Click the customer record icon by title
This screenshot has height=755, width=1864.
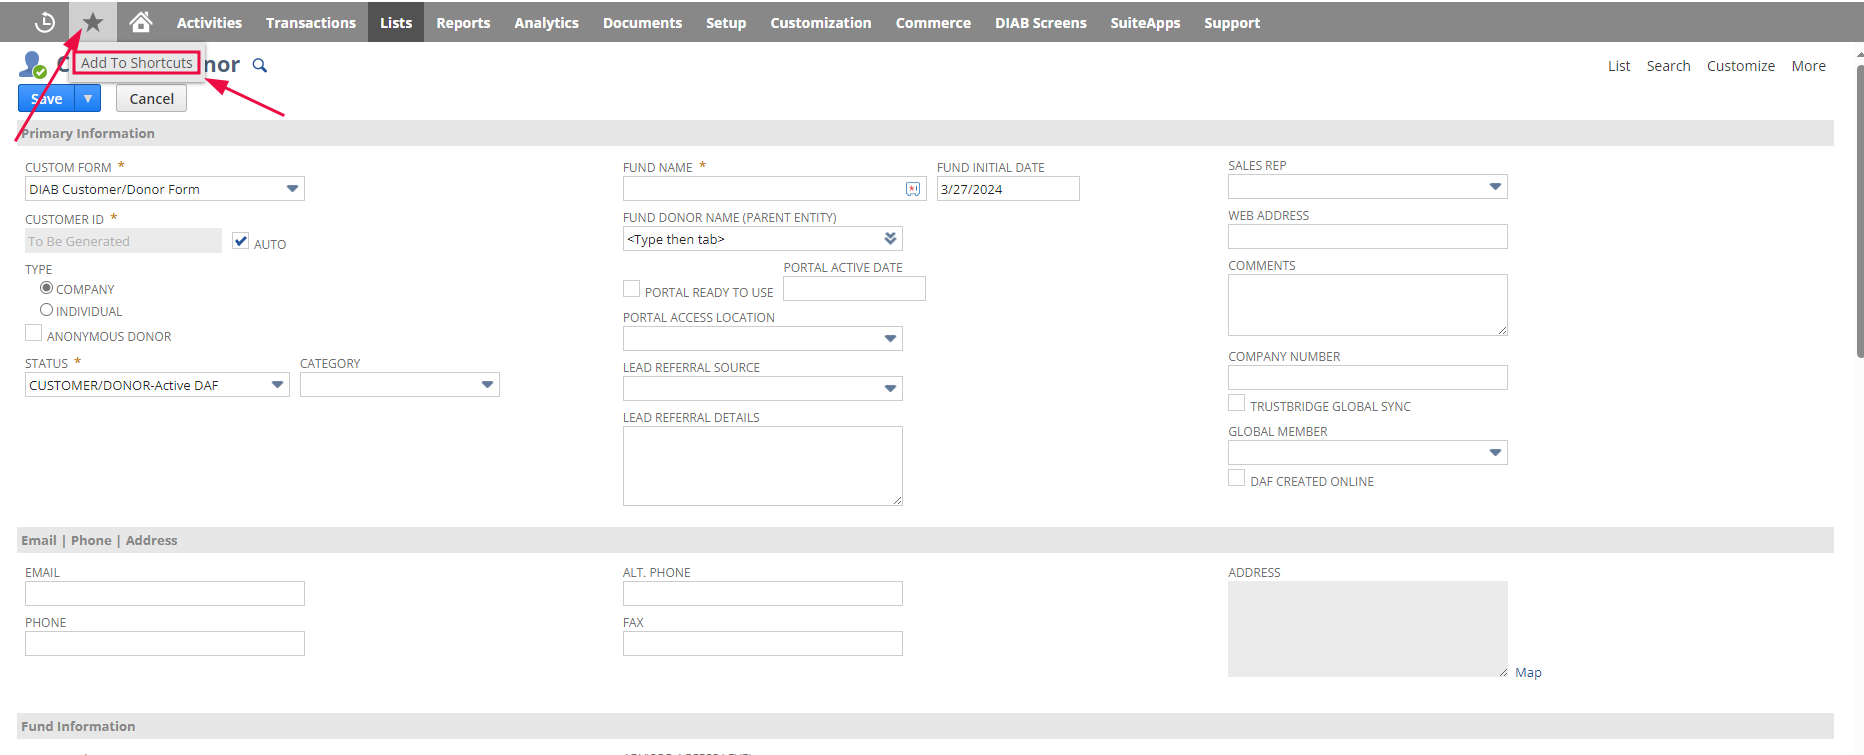(x=33, y=65)
